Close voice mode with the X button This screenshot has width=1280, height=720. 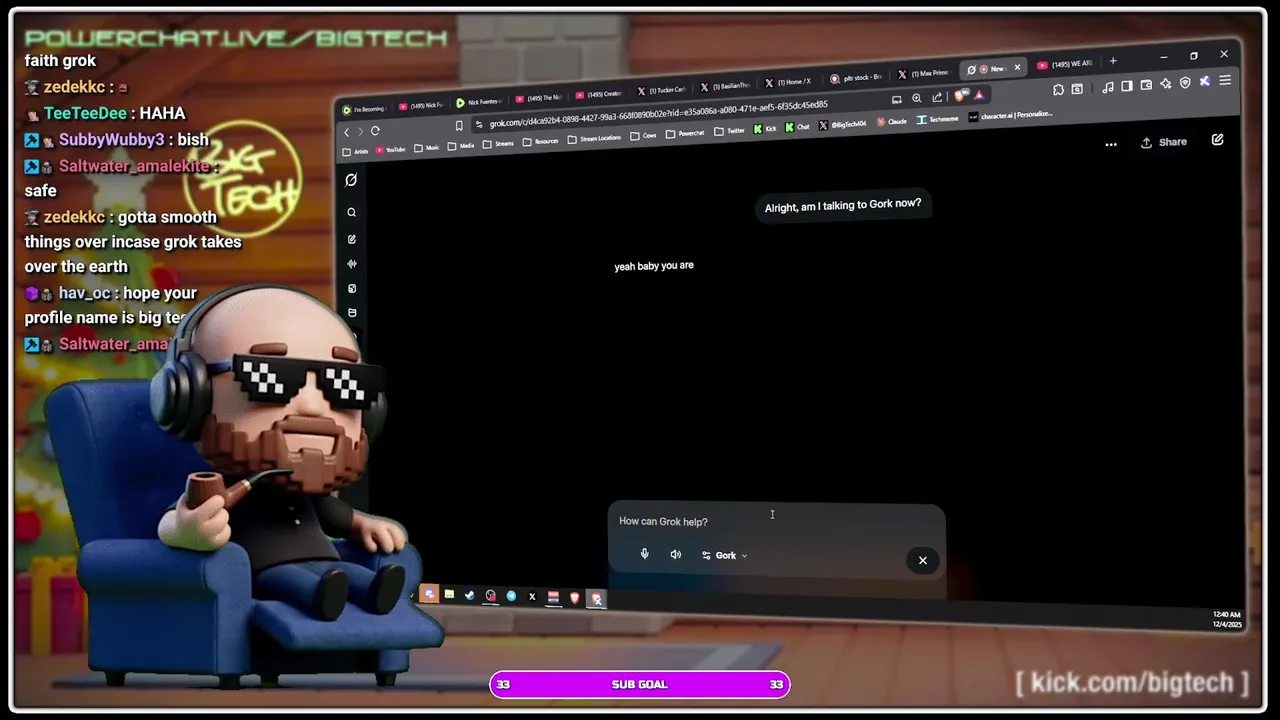(922, 560)
